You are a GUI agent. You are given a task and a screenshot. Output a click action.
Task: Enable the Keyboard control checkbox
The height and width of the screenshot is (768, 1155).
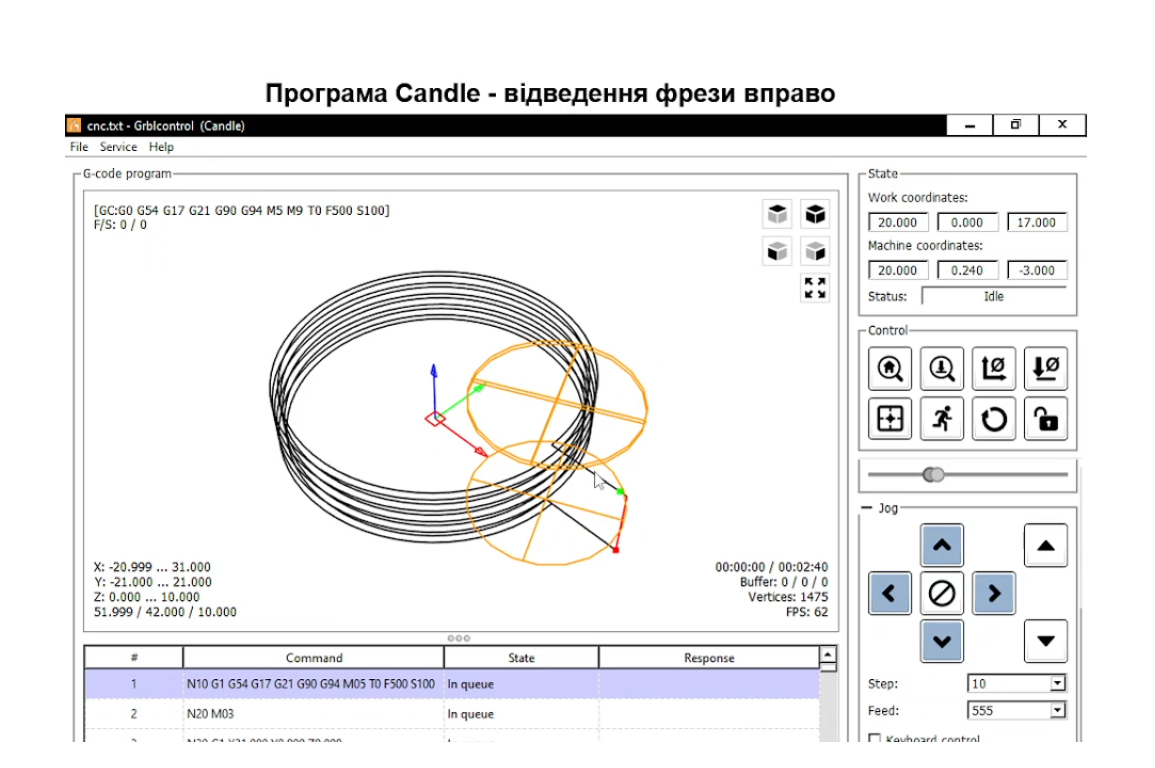pos(875,740)
